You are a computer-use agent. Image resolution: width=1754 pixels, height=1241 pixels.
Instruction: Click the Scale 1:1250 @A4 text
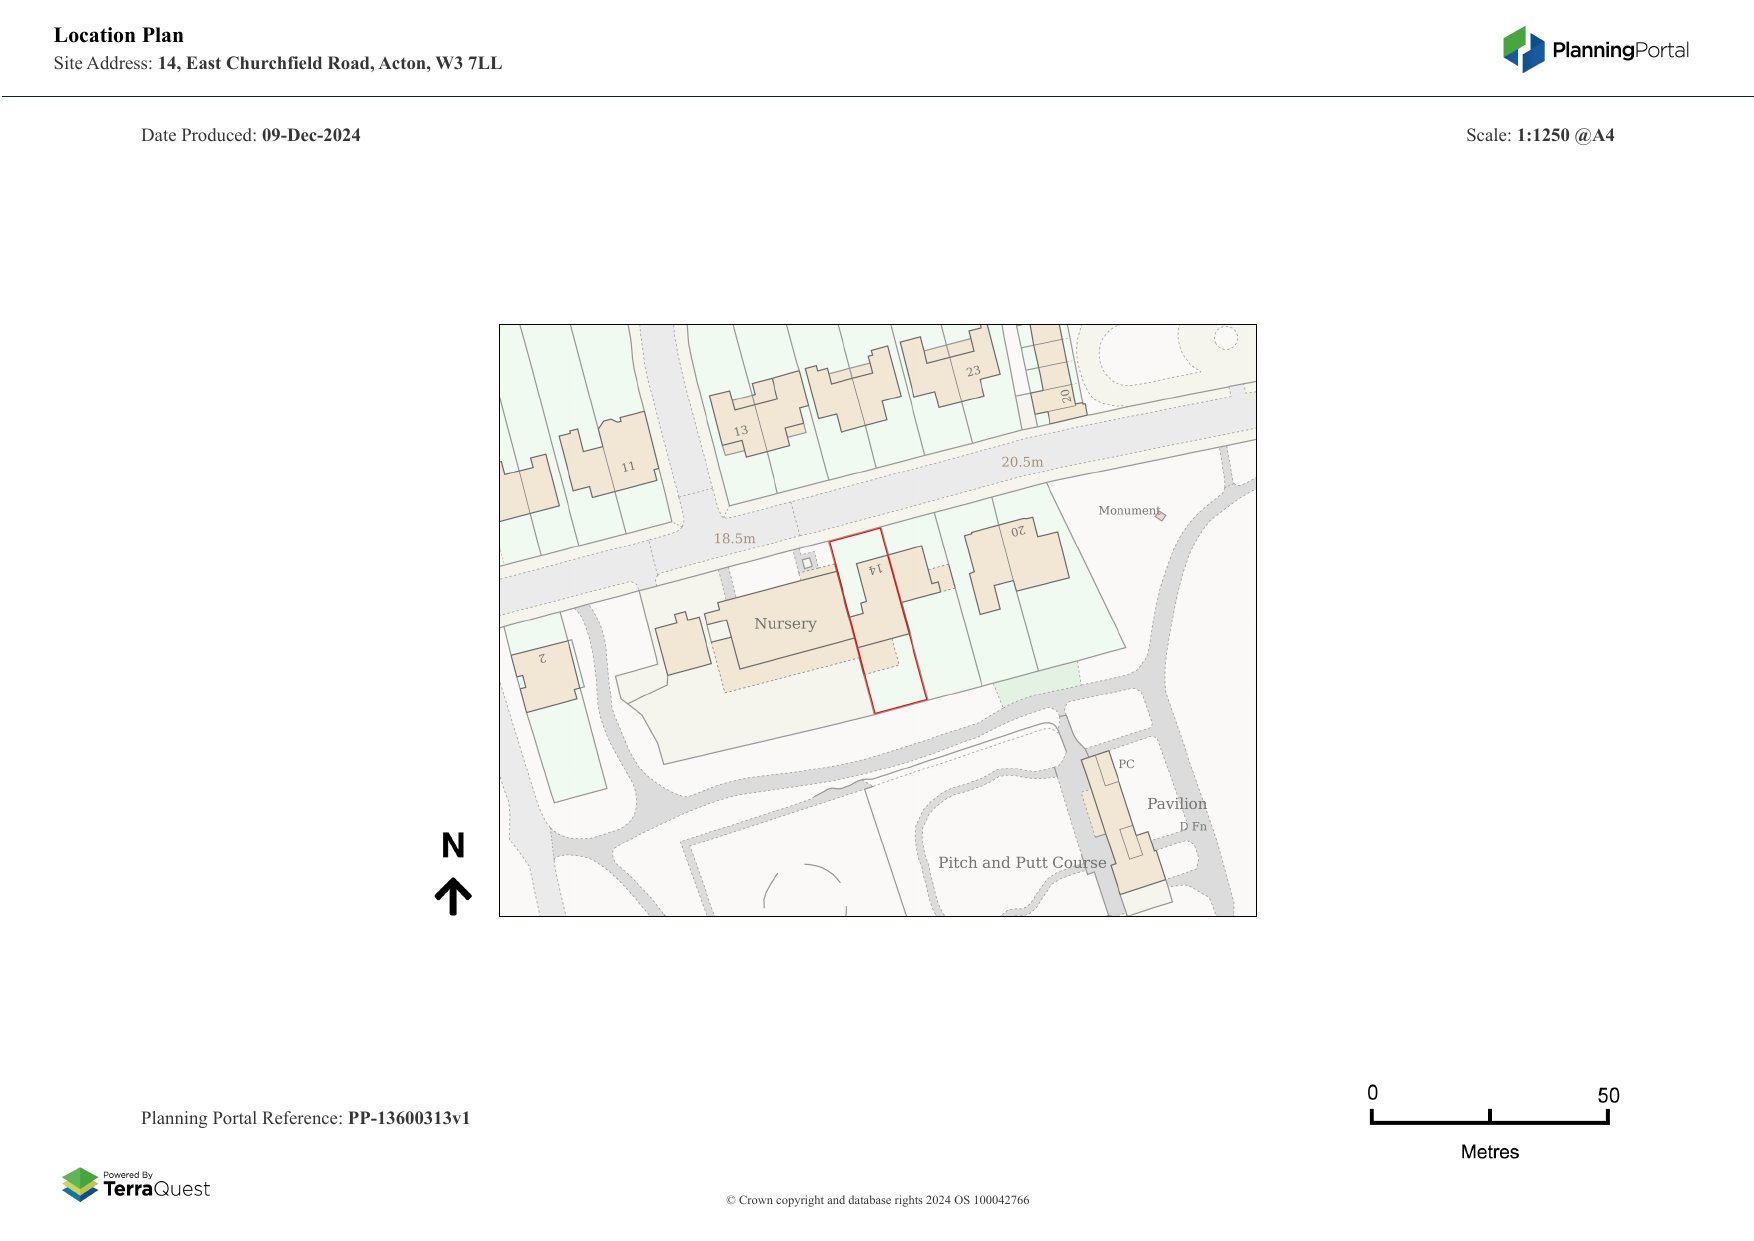(1539, 135)
